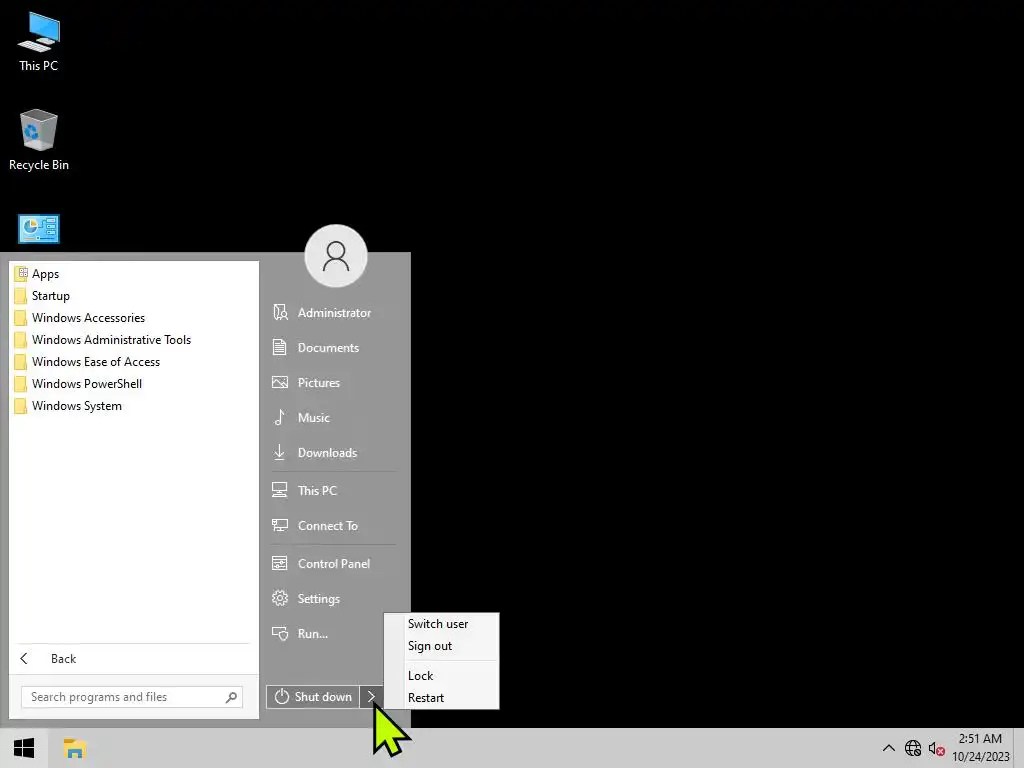Image resolution: width=1024 pixels, height=768 pixels.
Task: Click the Connect To monitor icon
Action: (x=280, y=526)
